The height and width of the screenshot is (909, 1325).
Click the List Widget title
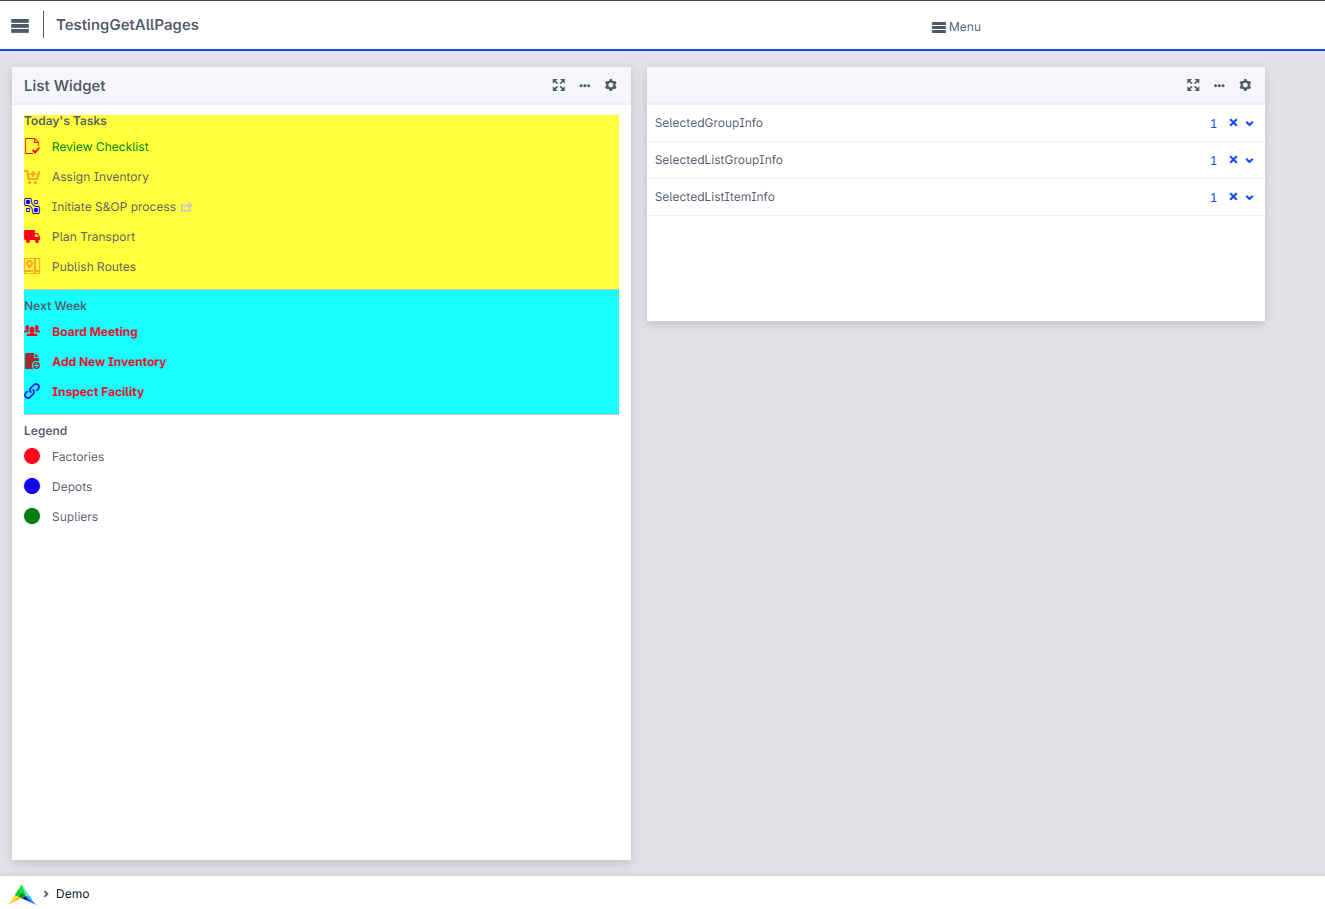(x=65, y=86)
